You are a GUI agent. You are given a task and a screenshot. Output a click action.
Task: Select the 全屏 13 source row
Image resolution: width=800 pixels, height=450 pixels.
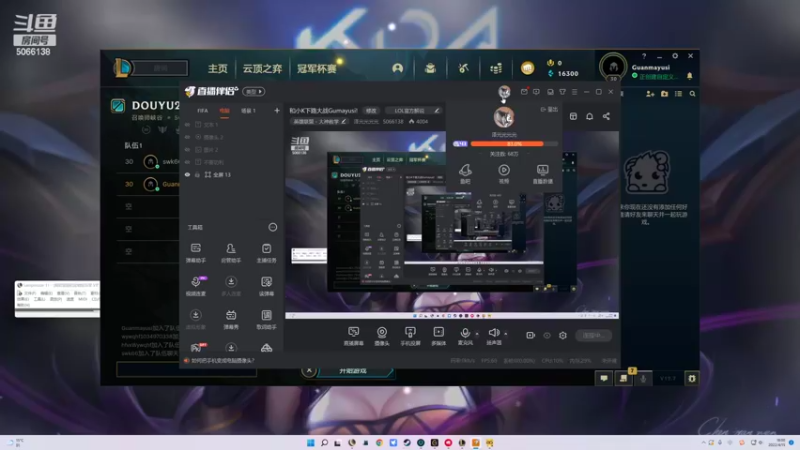click(x=232, y=174)
